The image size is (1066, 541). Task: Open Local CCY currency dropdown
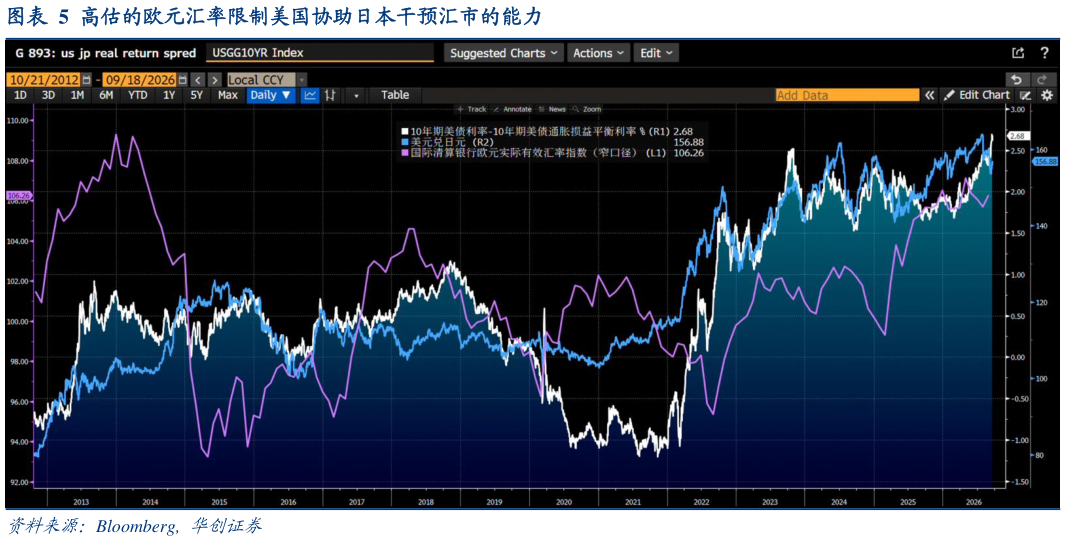[266, 79]
